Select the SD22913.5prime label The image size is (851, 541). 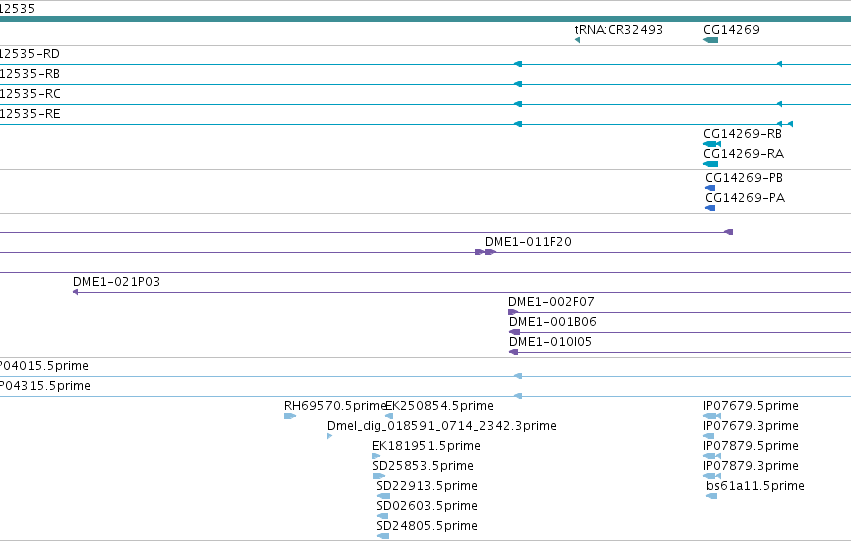click(427, 486)
